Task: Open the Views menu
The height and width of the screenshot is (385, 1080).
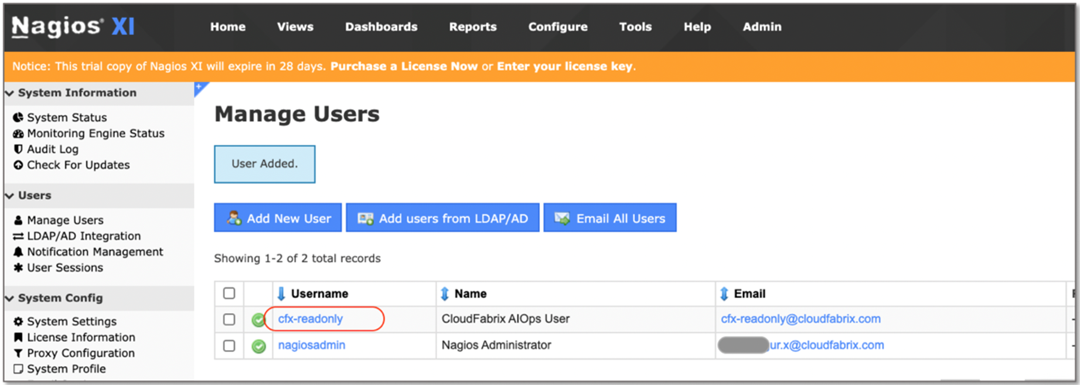Action: (x=295, y=27)
